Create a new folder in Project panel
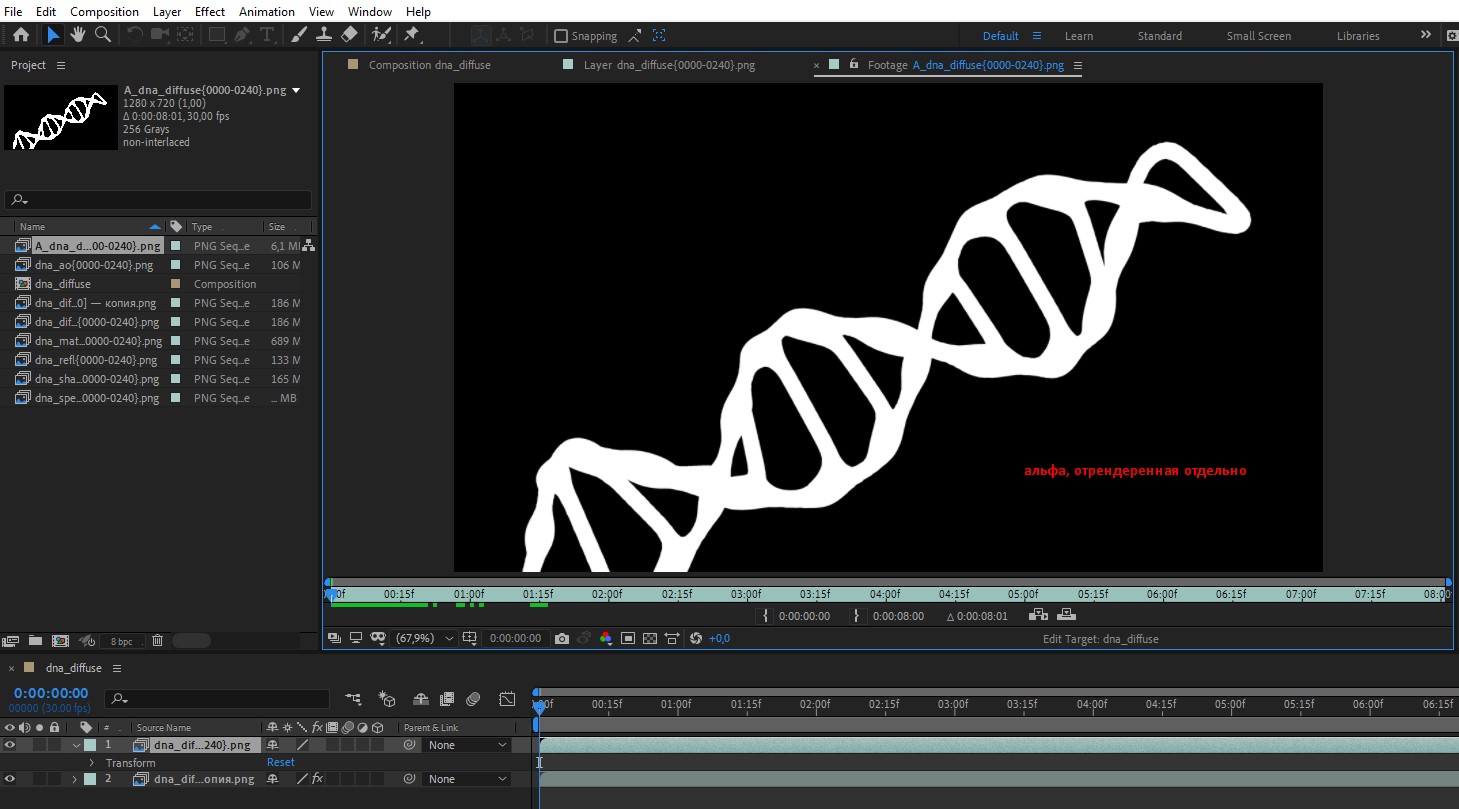Viewport: 1459px width, 809px height. click(x=35, y=640)
